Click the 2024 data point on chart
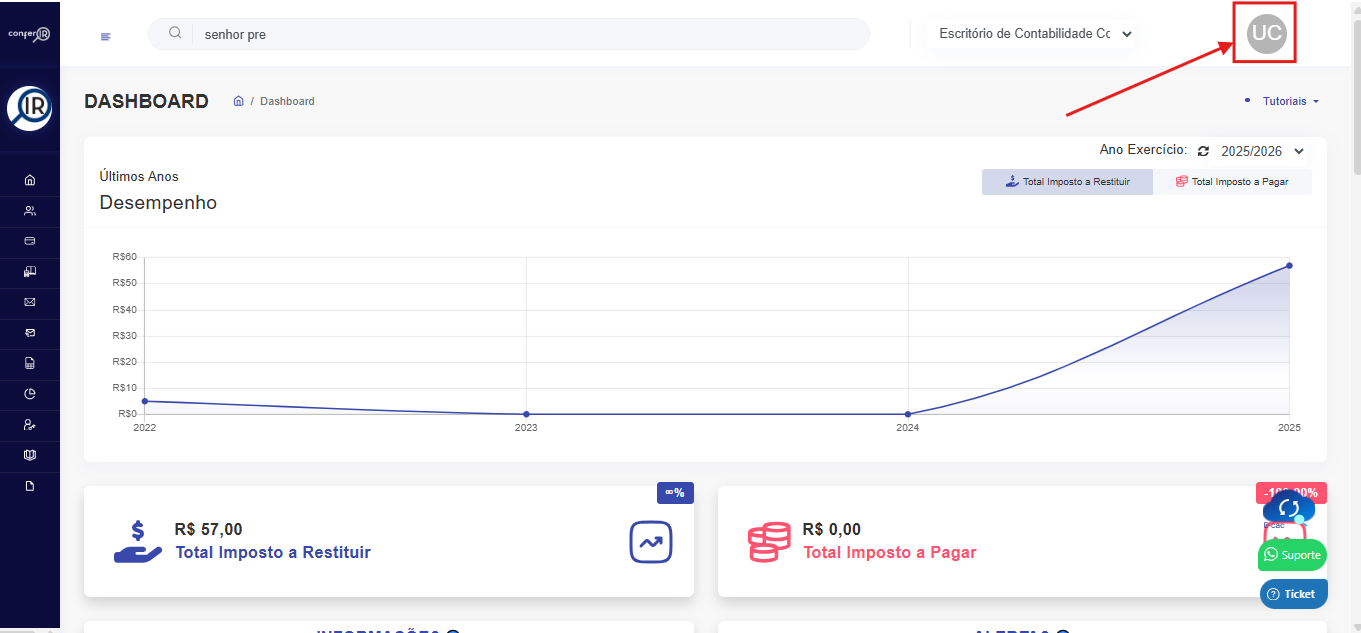Viewport: 1361px width, 633px height. (x=907, y=414)
